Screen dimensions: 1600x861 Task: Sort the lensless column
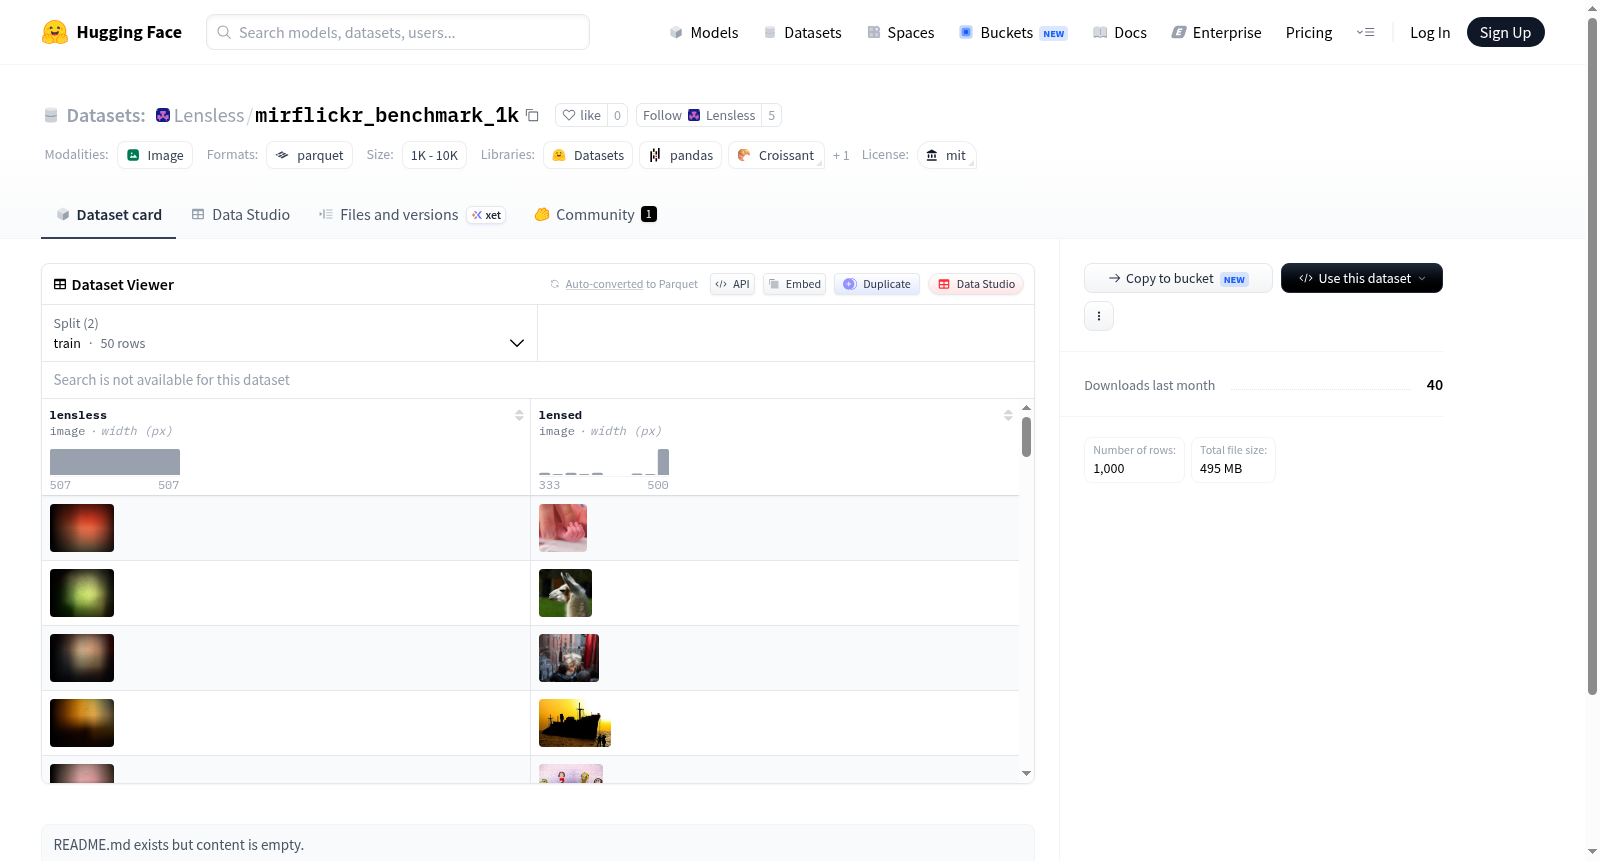[519, 415]
